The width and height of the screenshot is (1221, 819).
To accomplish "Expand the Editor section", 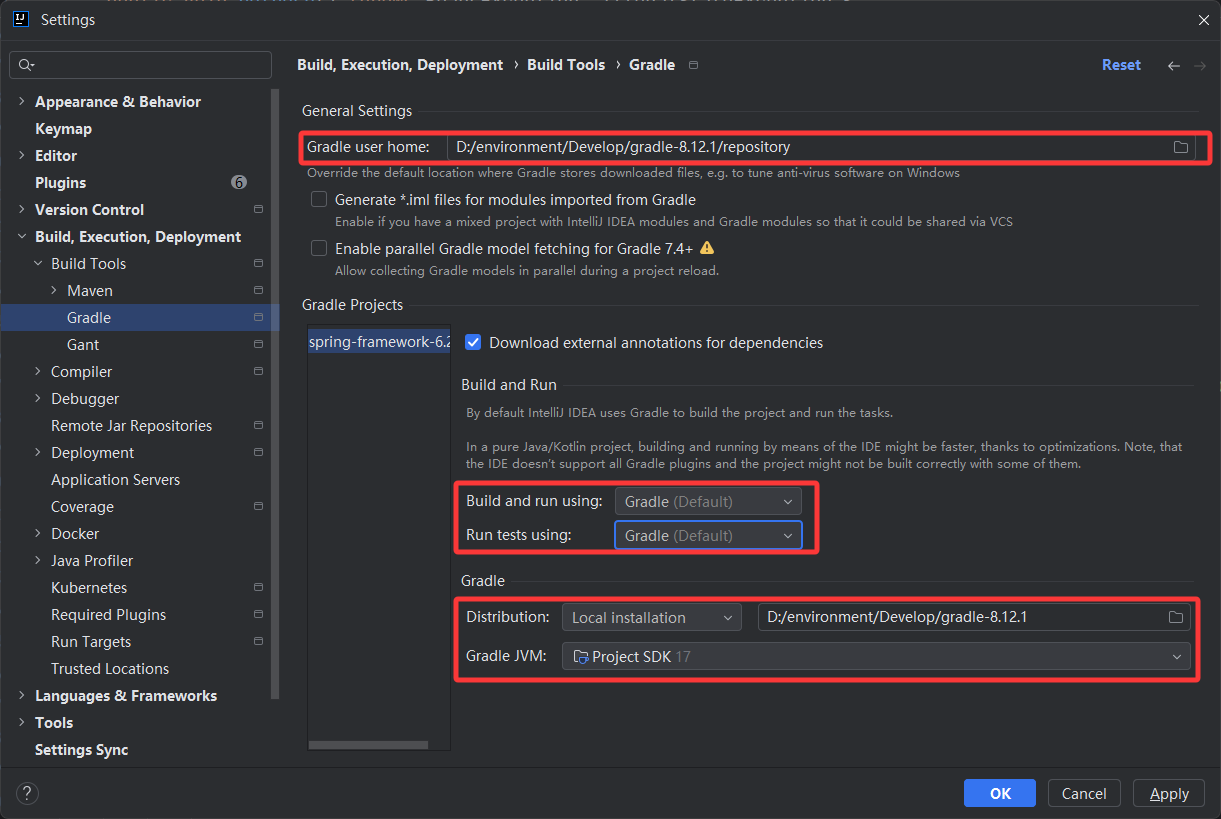I will click(22, 156).
